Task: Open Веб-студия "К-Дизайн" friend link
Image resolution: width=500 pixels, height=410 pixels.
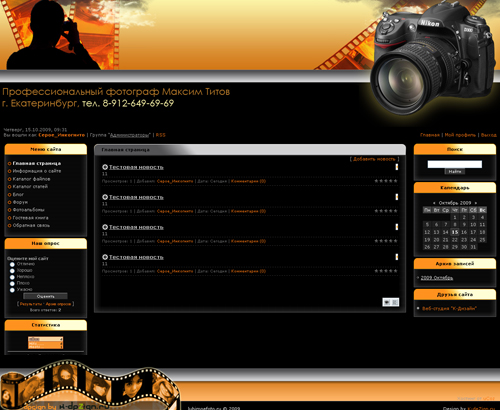Action: point(449,309)
